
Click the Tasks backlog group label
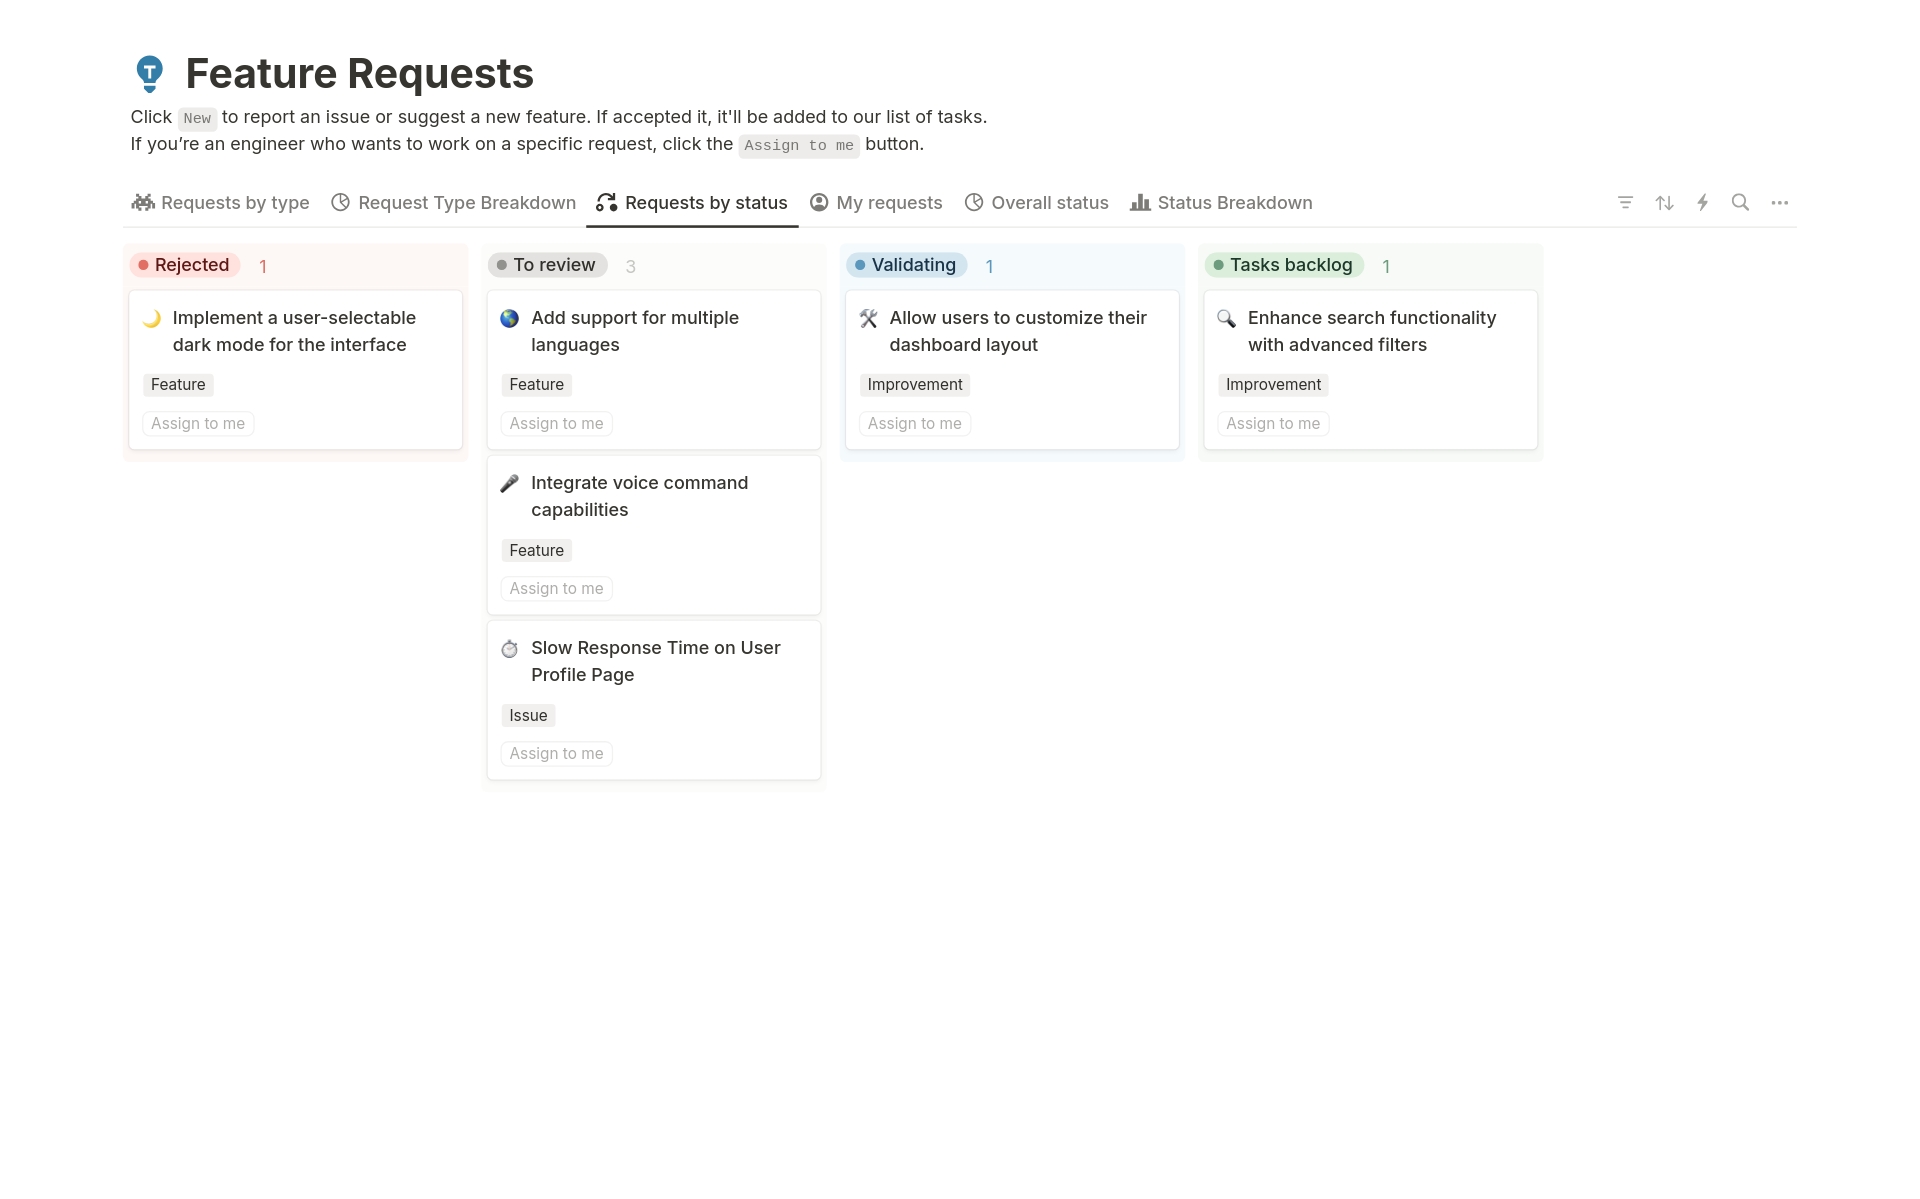coord(1284,265)
